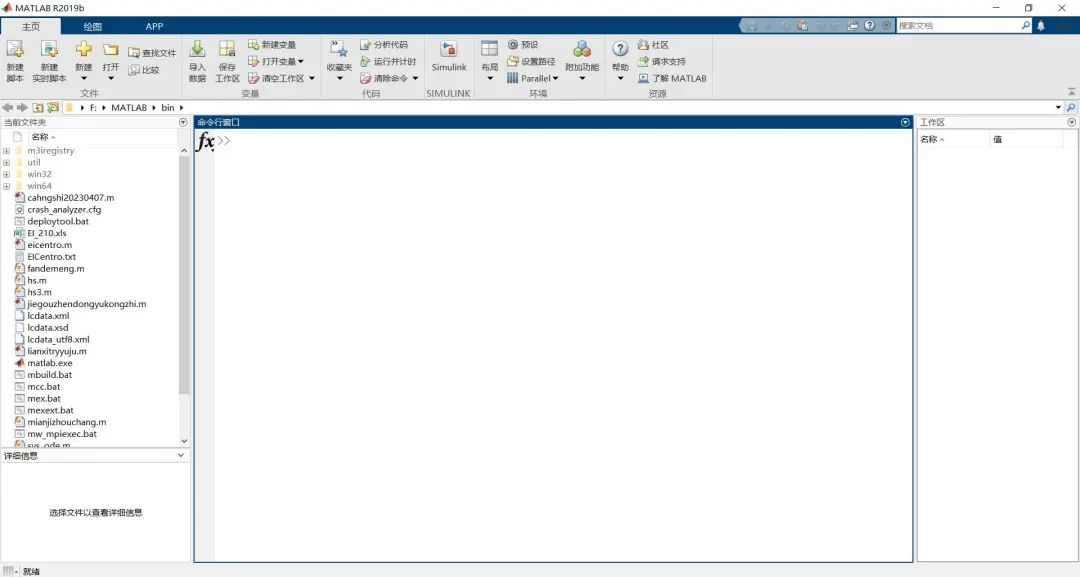Select file crash_analyzer.cfg
This screenshot has height=577, width=1080.
pyautogui.click(x=64, y=209)
